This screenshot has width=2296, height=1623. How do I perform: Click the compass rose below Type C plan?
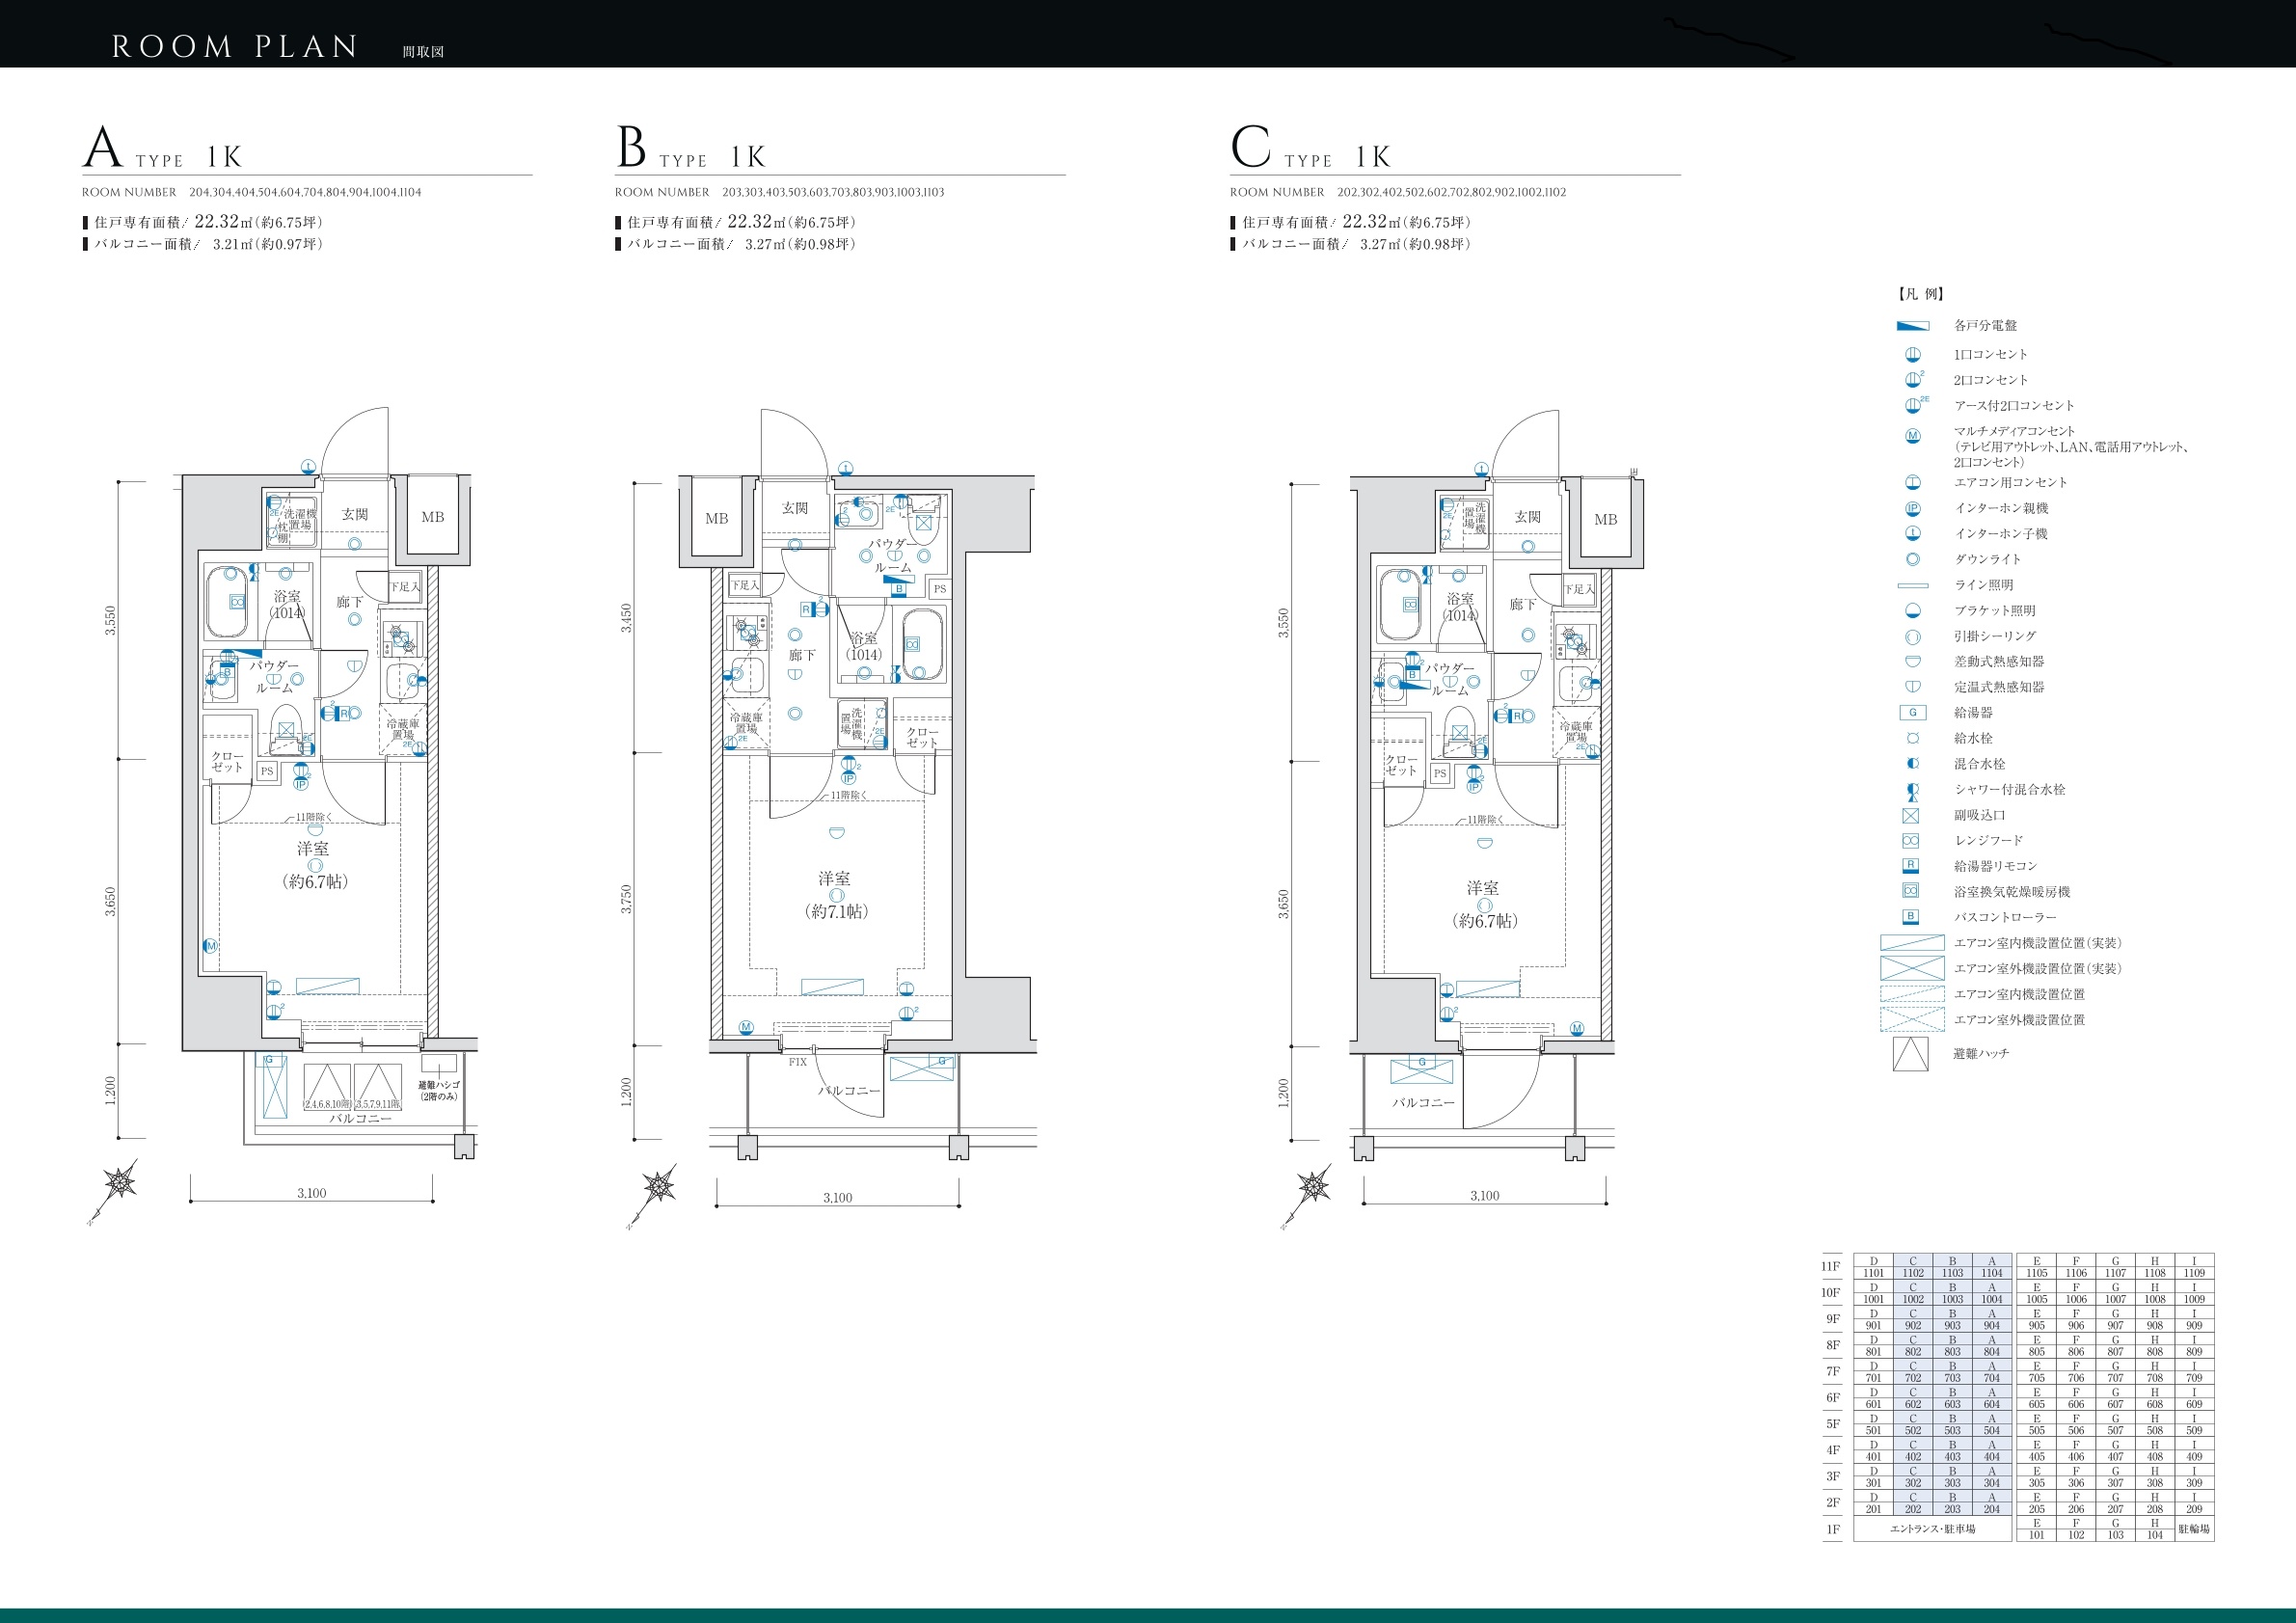coord(1308,1194)
